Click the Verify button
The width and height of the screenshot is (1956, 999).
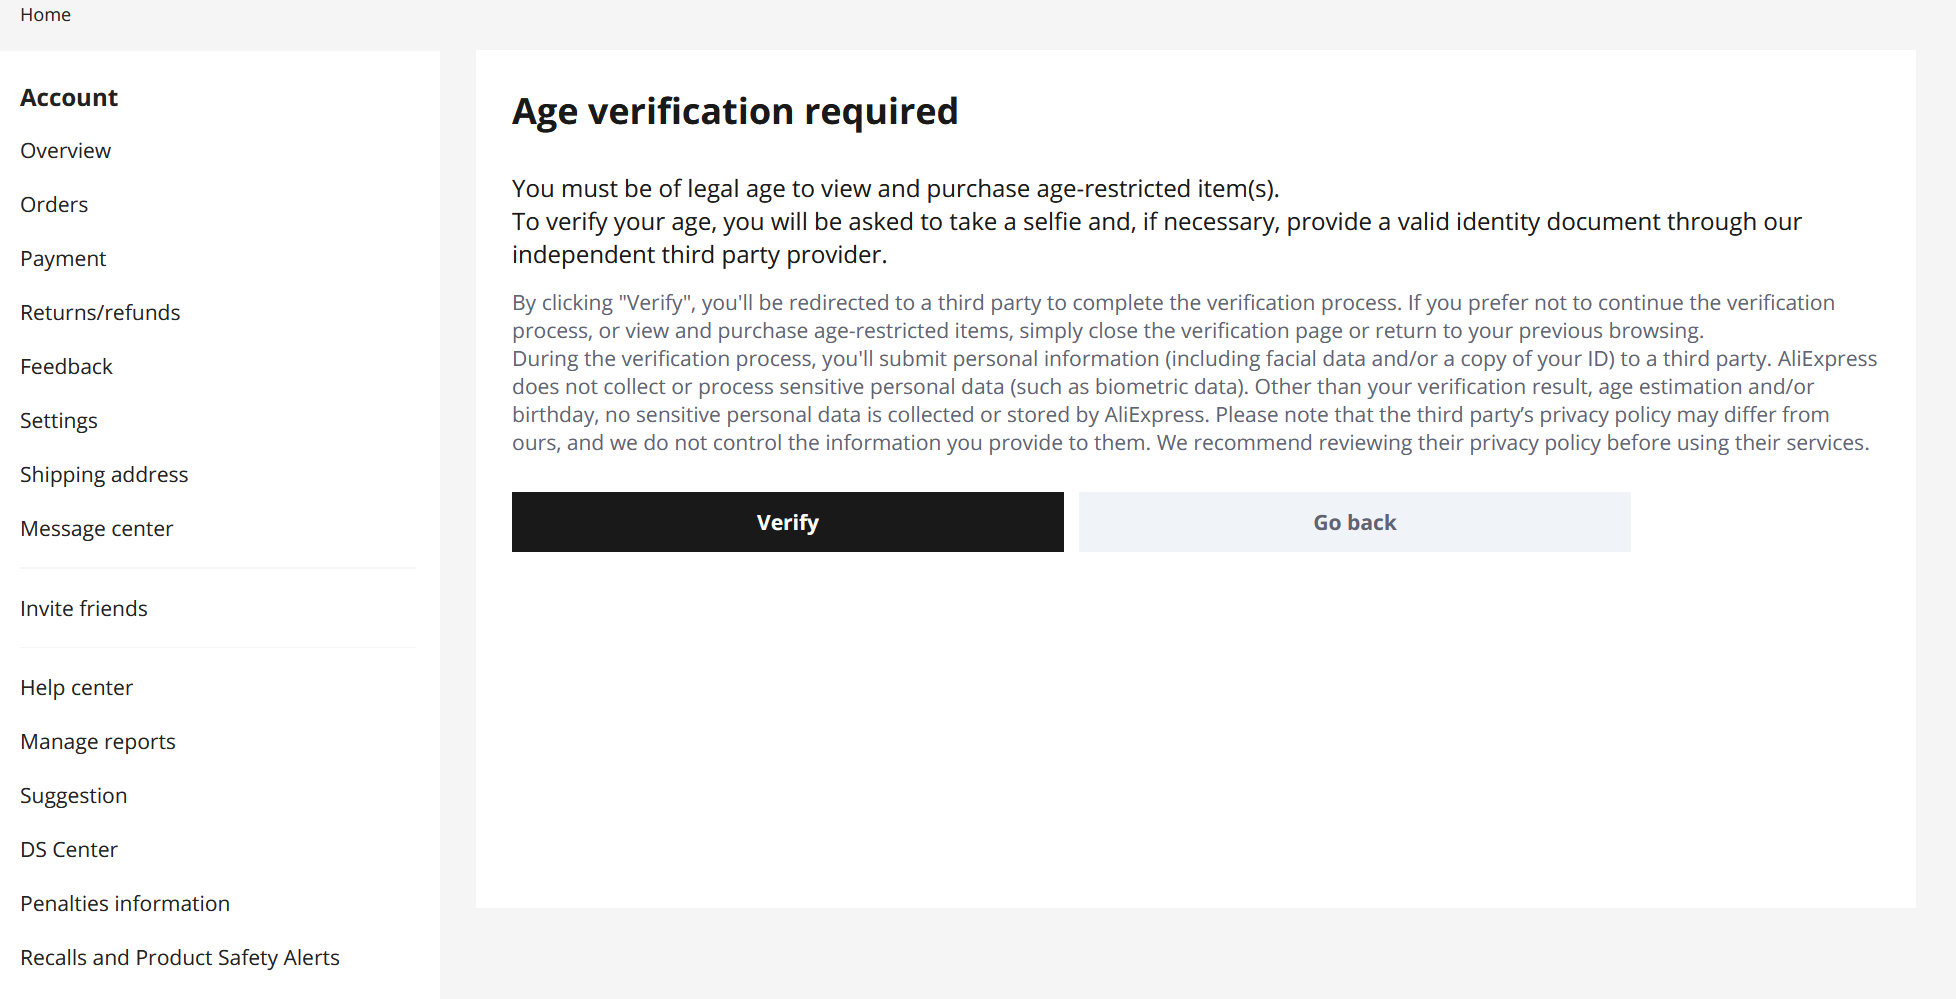[x=787, y=522]
